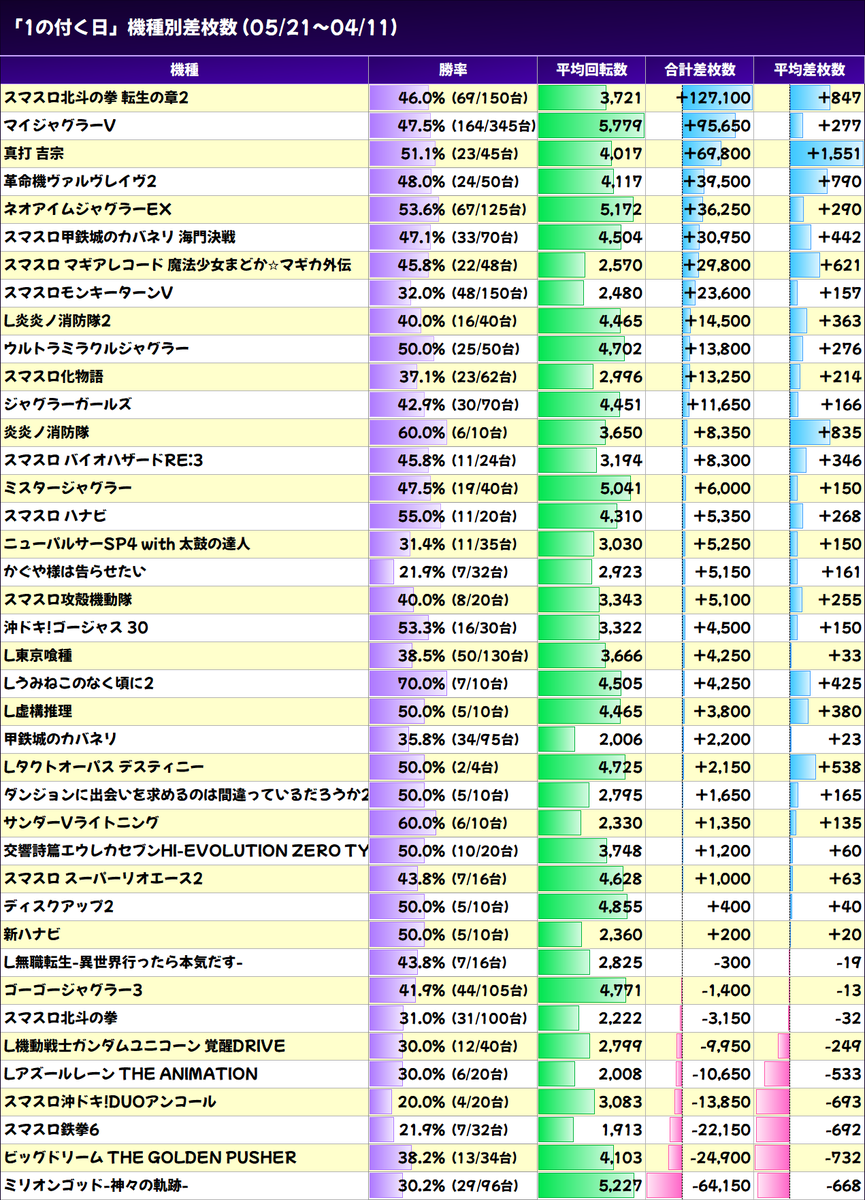Select machine name Lうみねこのなく頃に2
Viewport: 865px width, 1200px height.
[79, 684]
